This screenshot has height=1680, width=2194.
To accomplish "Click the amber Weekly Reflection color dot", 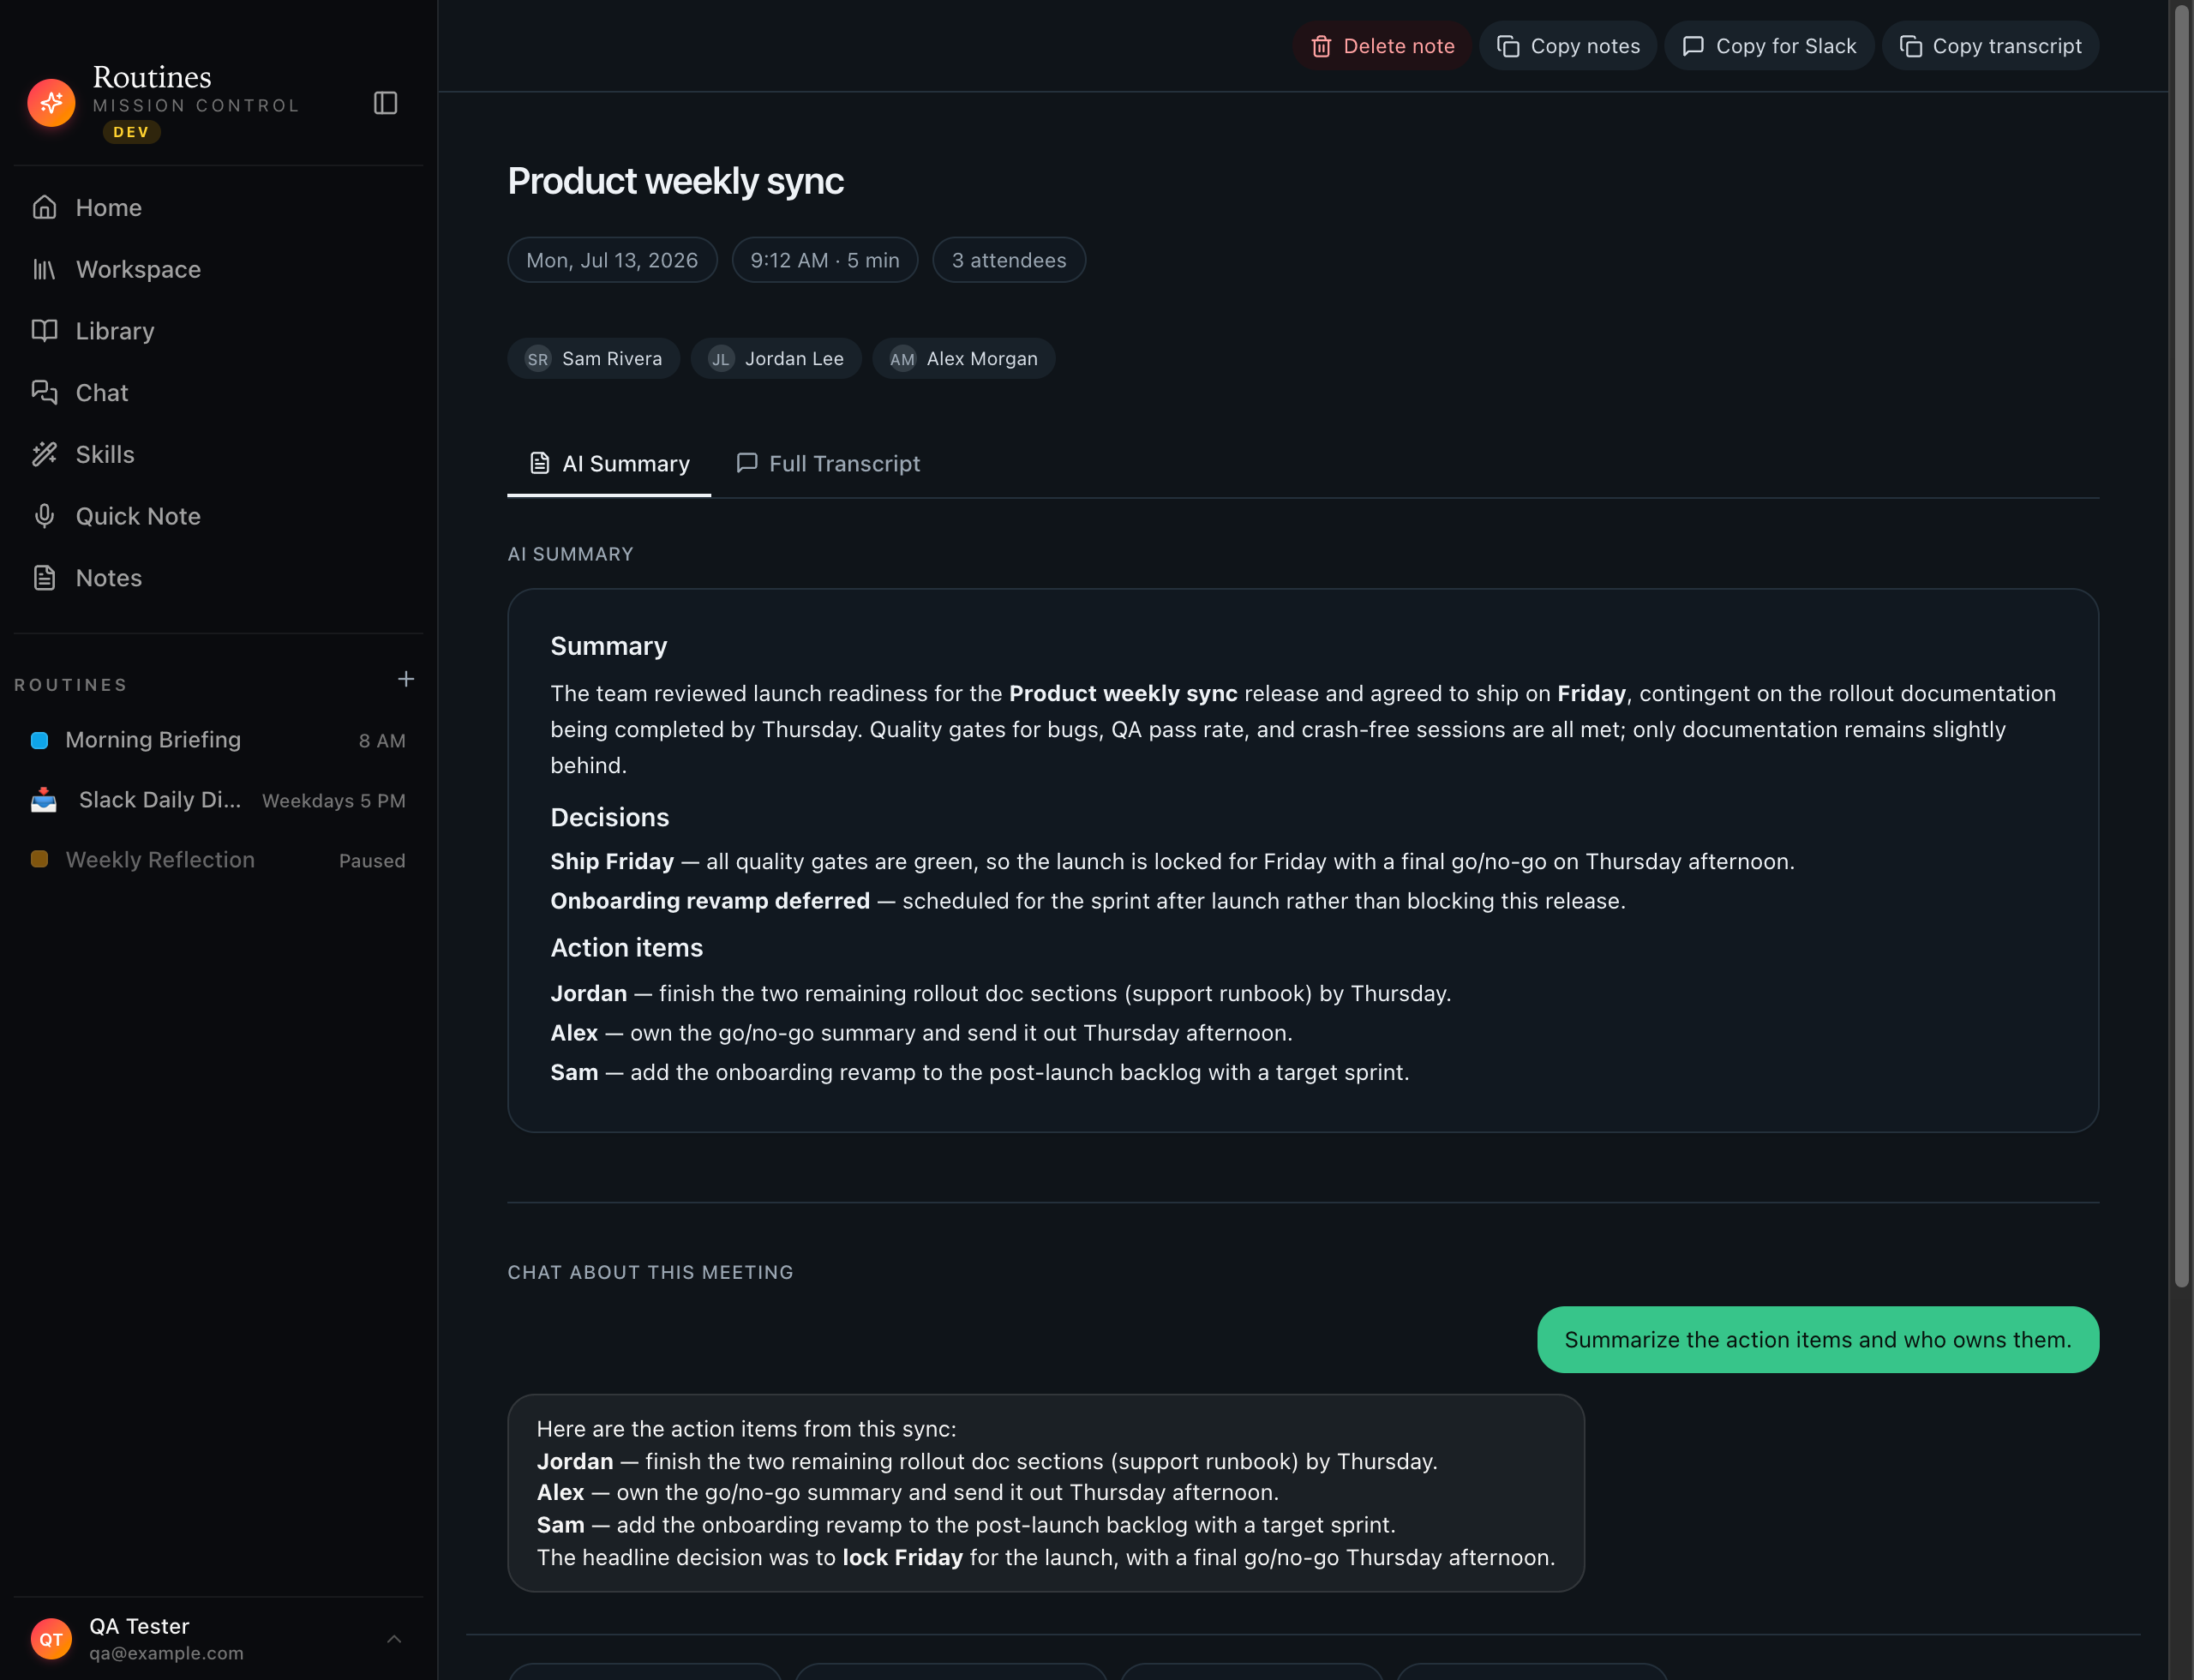I will pyautogui.click(x=40, y=860).
